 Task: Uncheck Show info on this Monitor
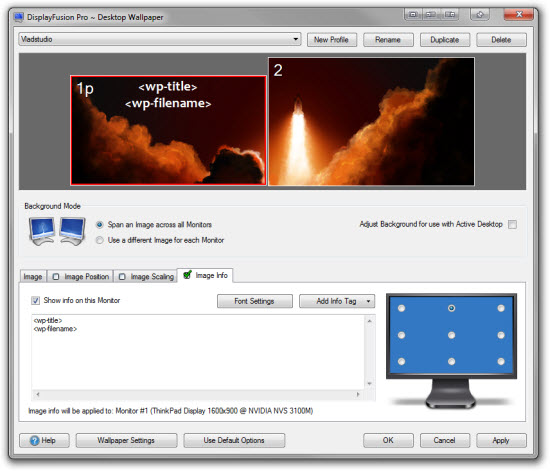(x=35, y=301)
